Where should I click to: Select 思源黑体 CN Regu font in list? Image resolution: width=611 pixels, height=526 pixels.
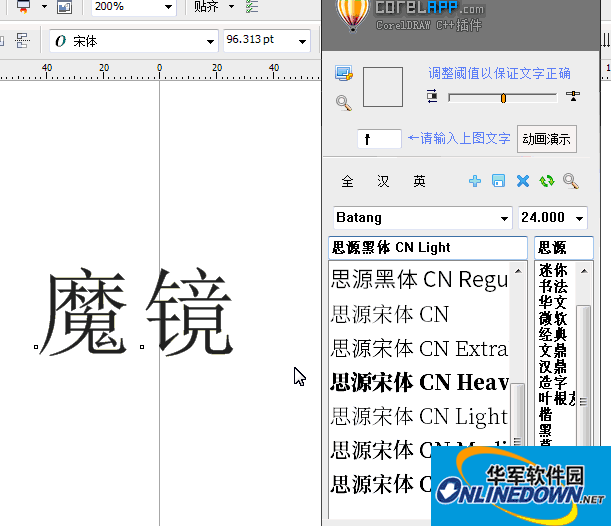[x=419, y=279]
